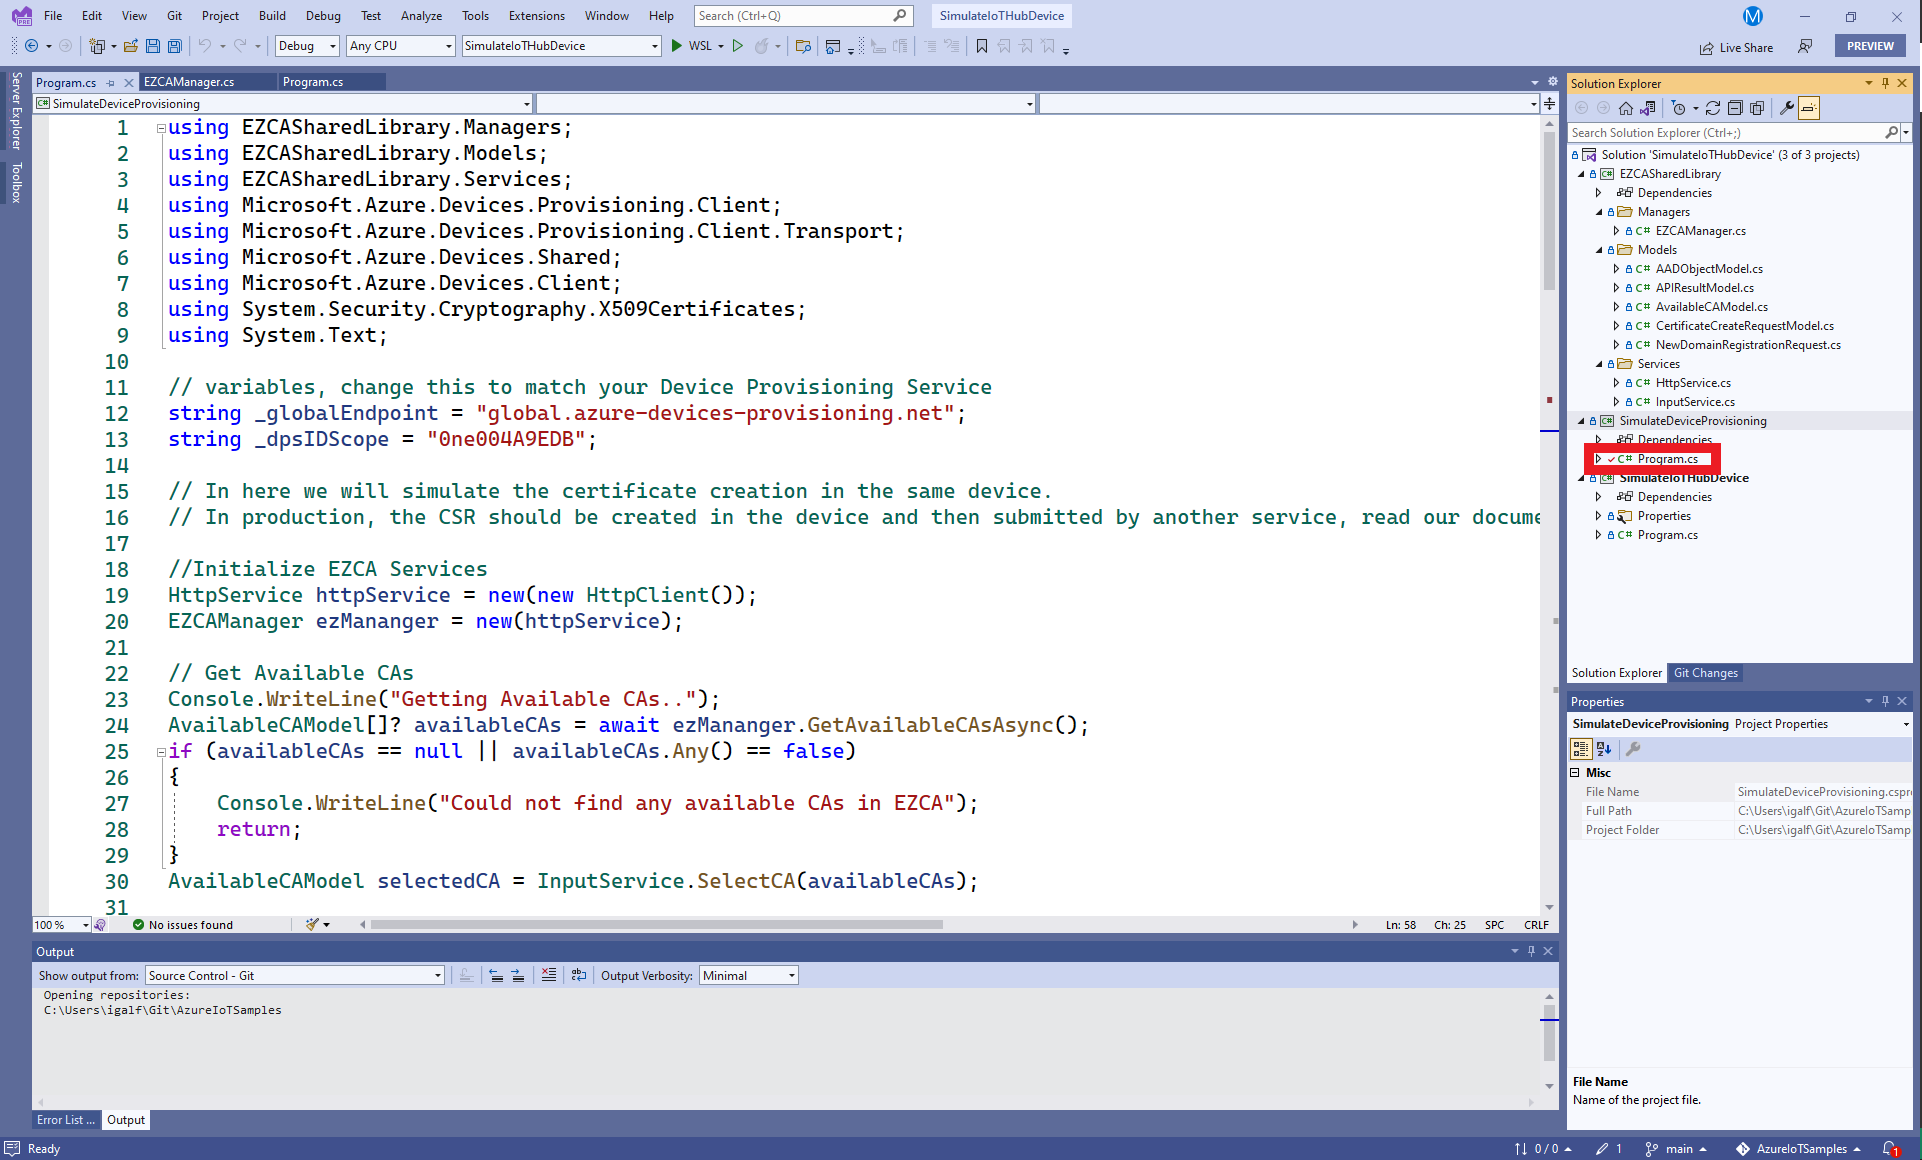
Task: Drag the Output verbosity Minimal slider
Action: click(x=747, y=975)
